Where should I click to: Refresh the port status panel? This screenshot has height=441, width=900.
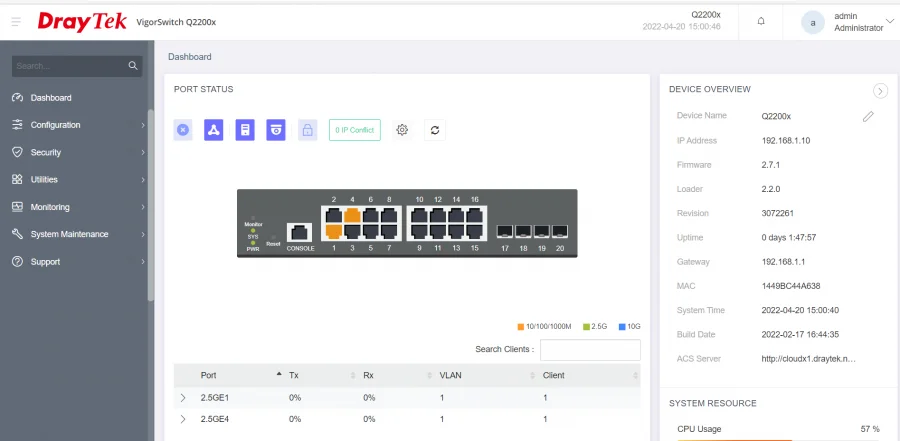pos(434,130)
